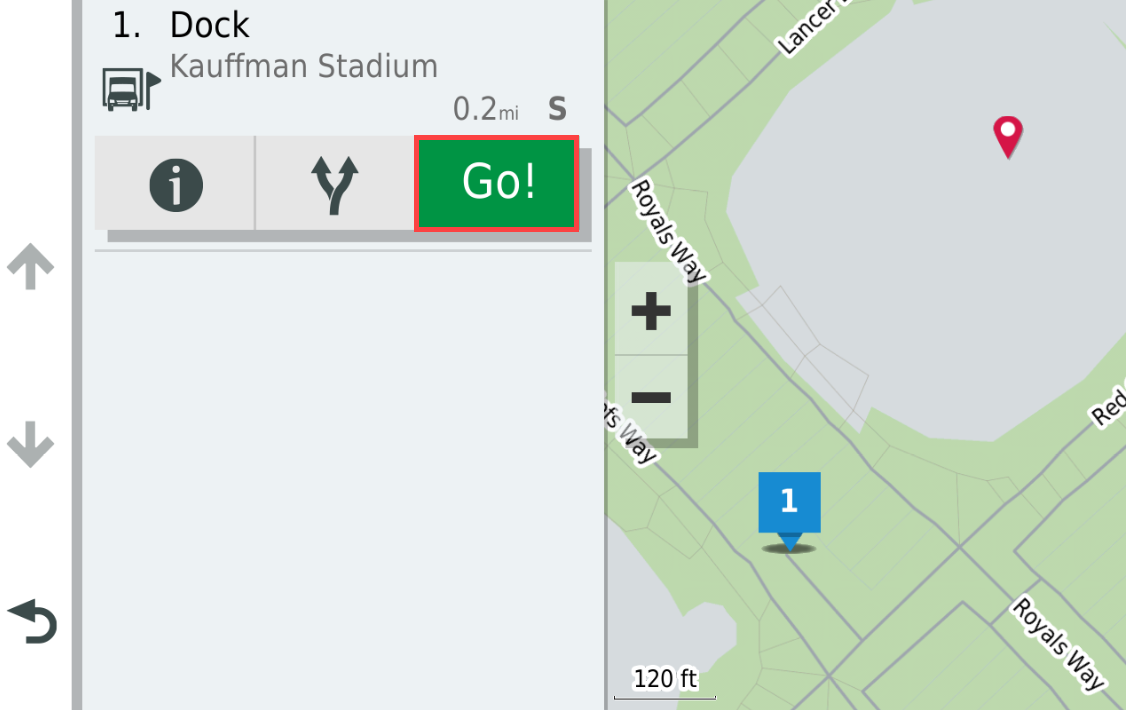Click the 120 ft map scale
The image size is (1126, 710).
point(665,678)
